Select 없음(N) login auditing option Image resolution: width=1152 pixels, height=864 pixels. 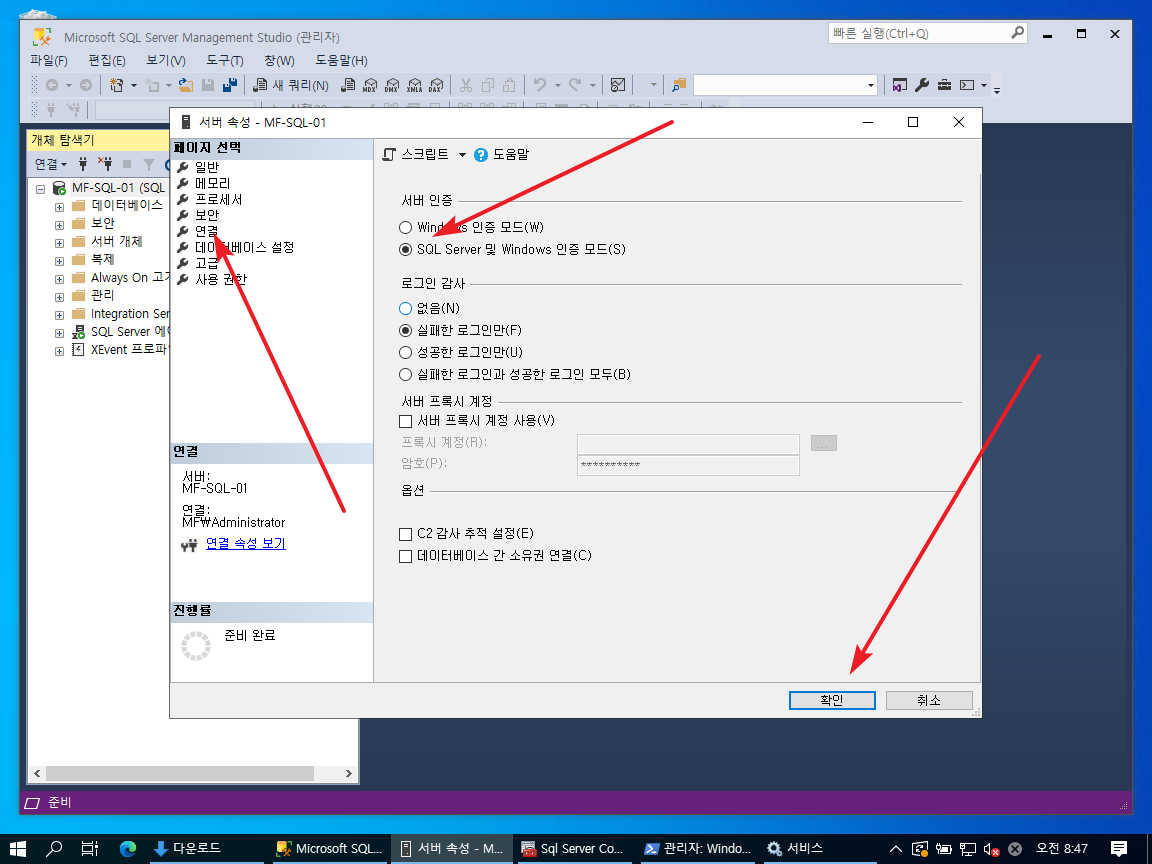coord(406,308)
